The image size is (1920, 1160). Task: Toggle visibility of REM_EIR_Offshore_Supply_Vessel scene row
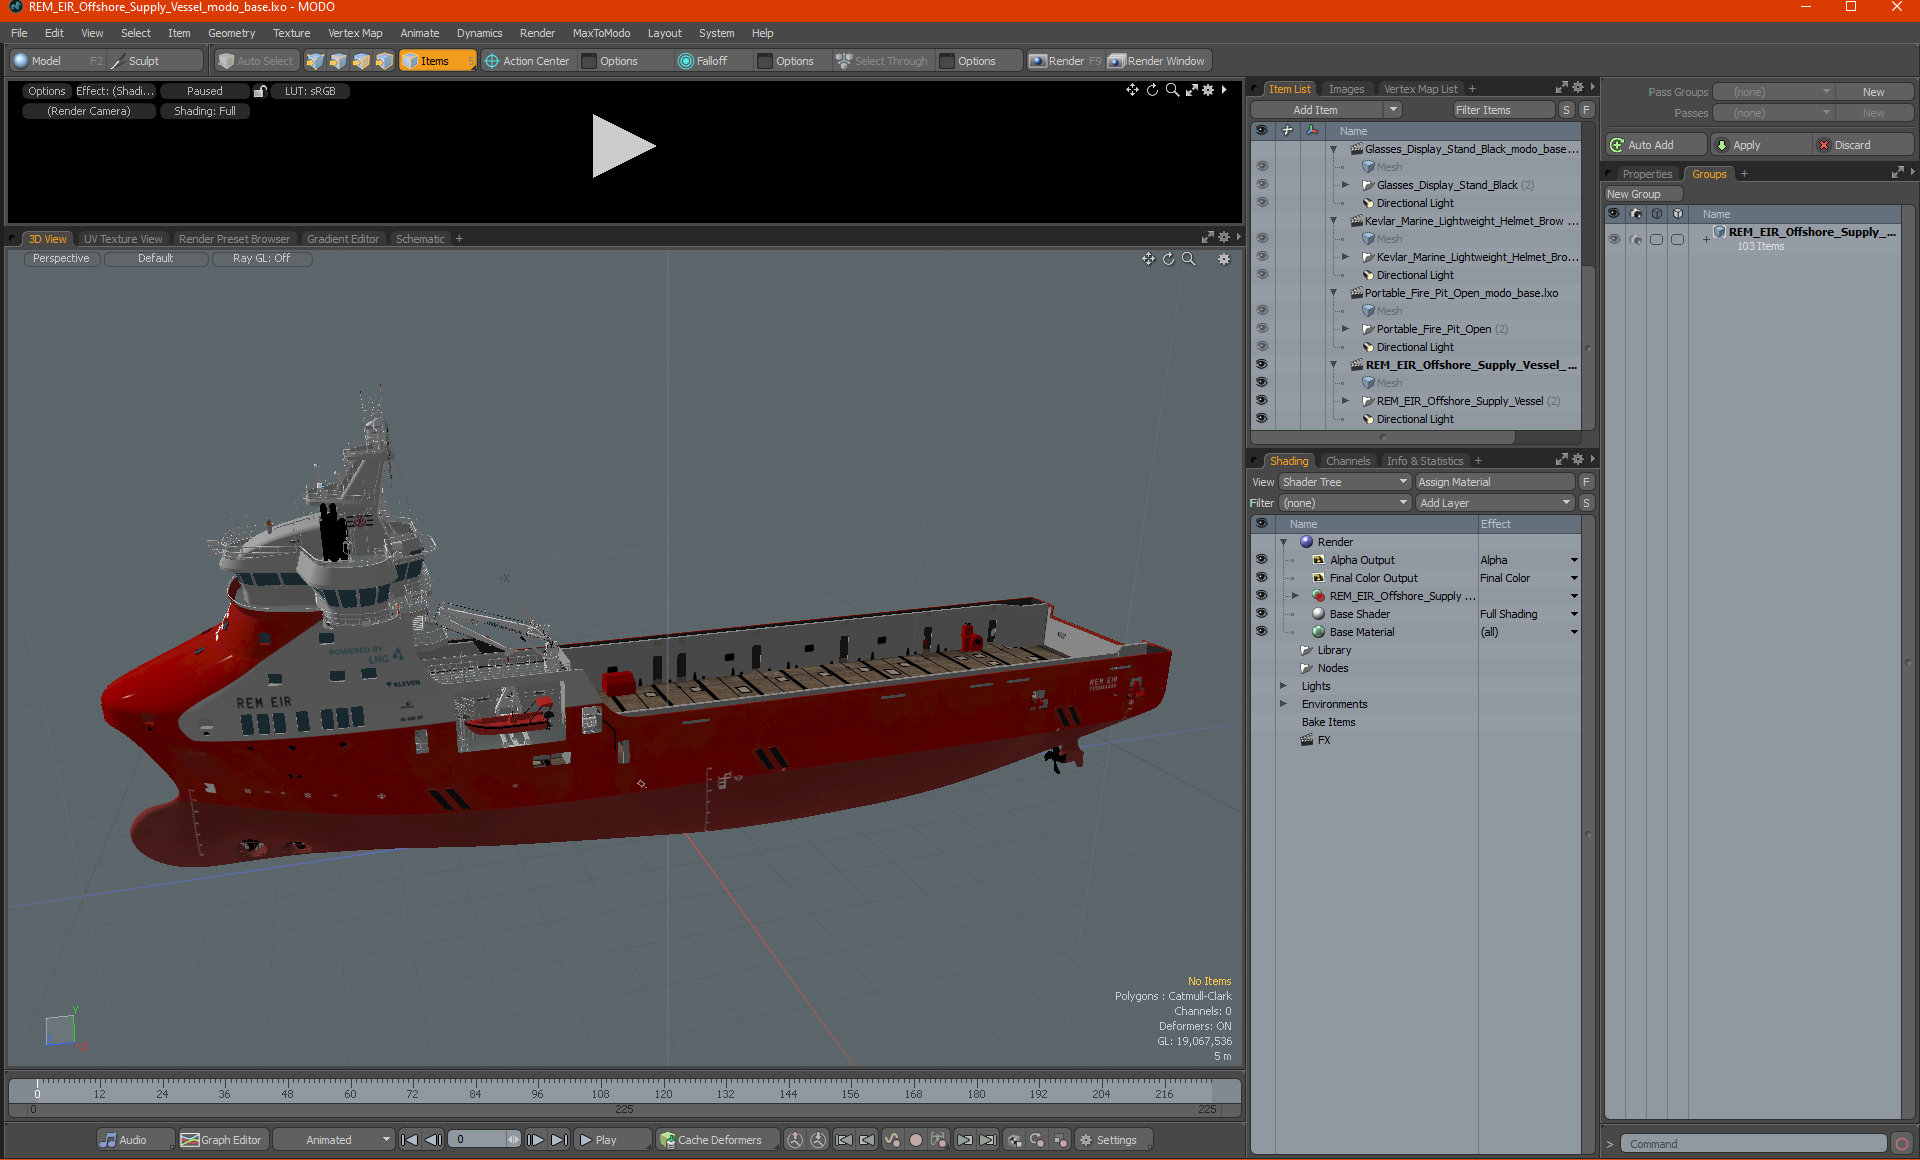[x=1262, y=365]
